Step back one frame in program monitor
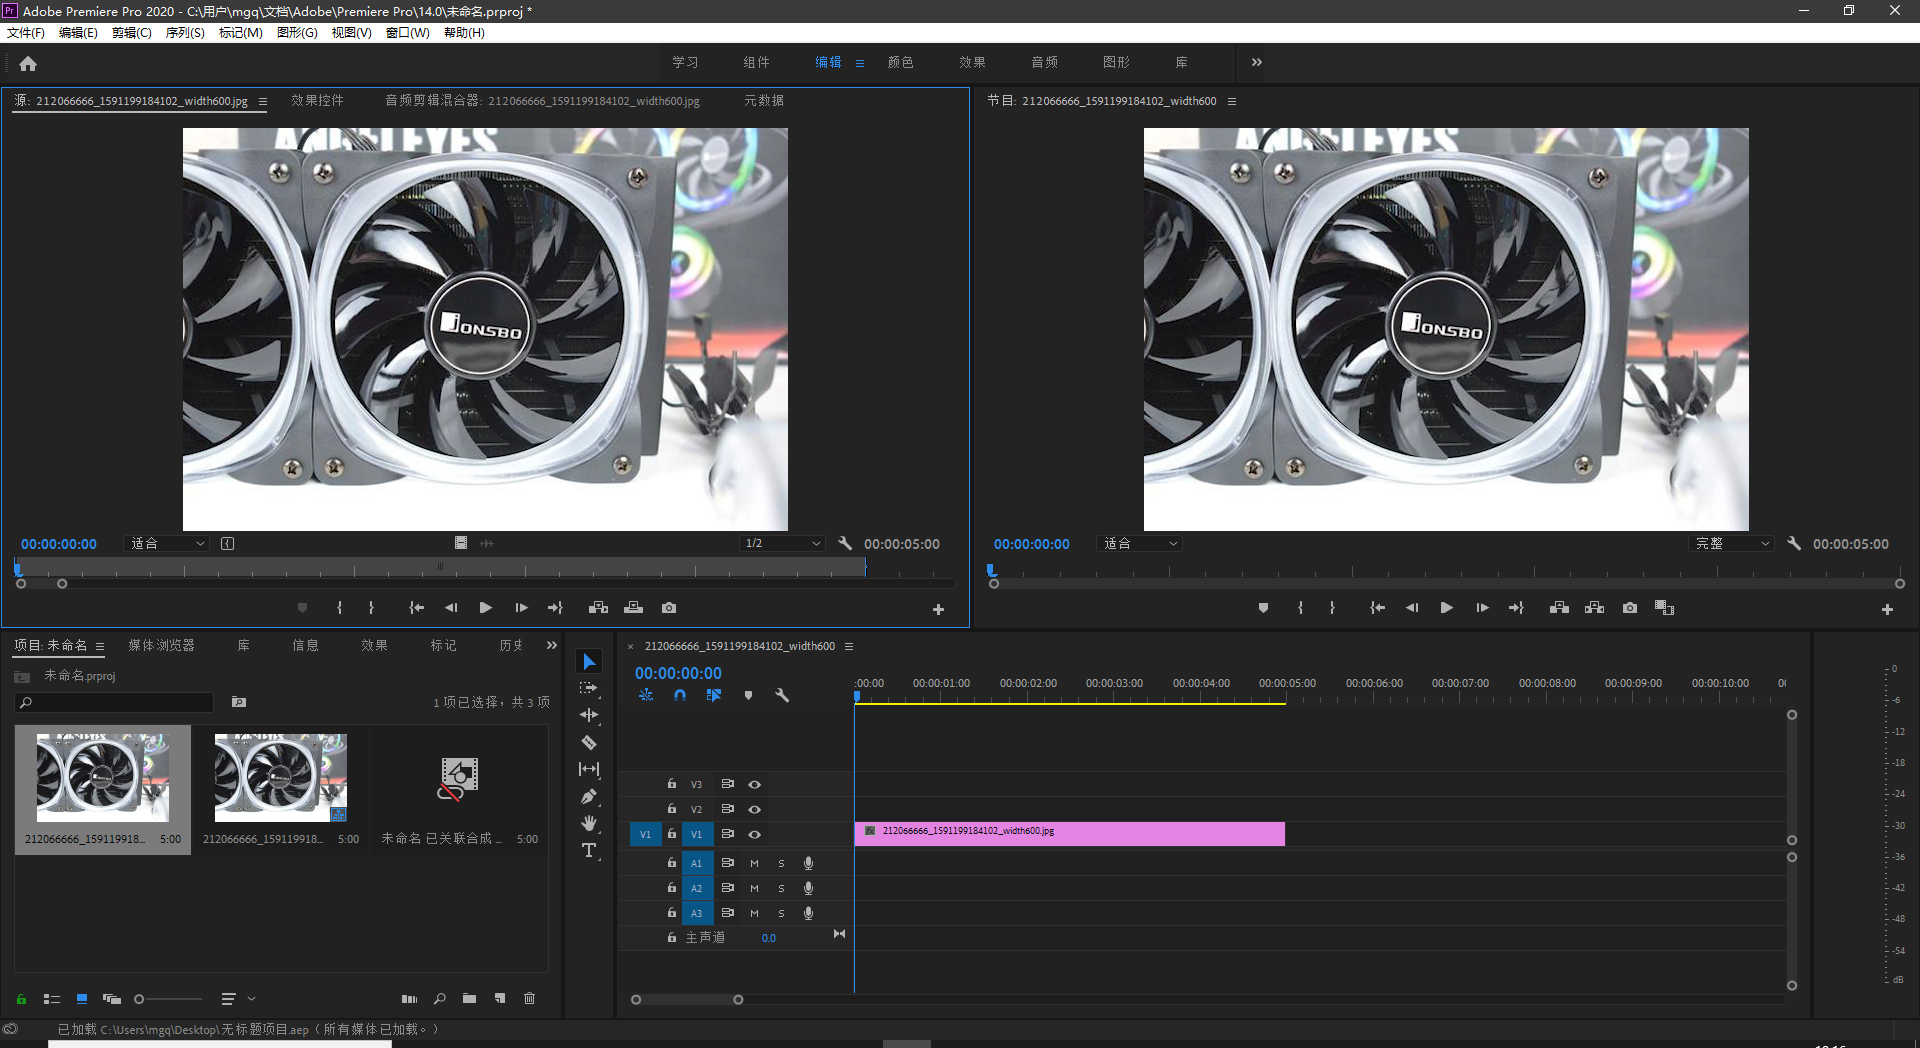This screenshot has width=1920, height=1048. tap(1412, 608)
